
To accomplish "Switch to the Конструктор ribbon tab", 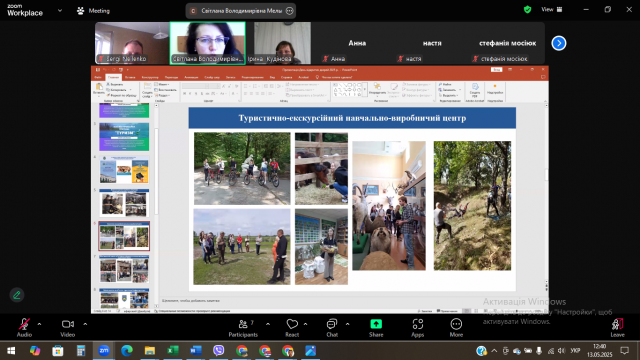I will [x=150, y=77].
